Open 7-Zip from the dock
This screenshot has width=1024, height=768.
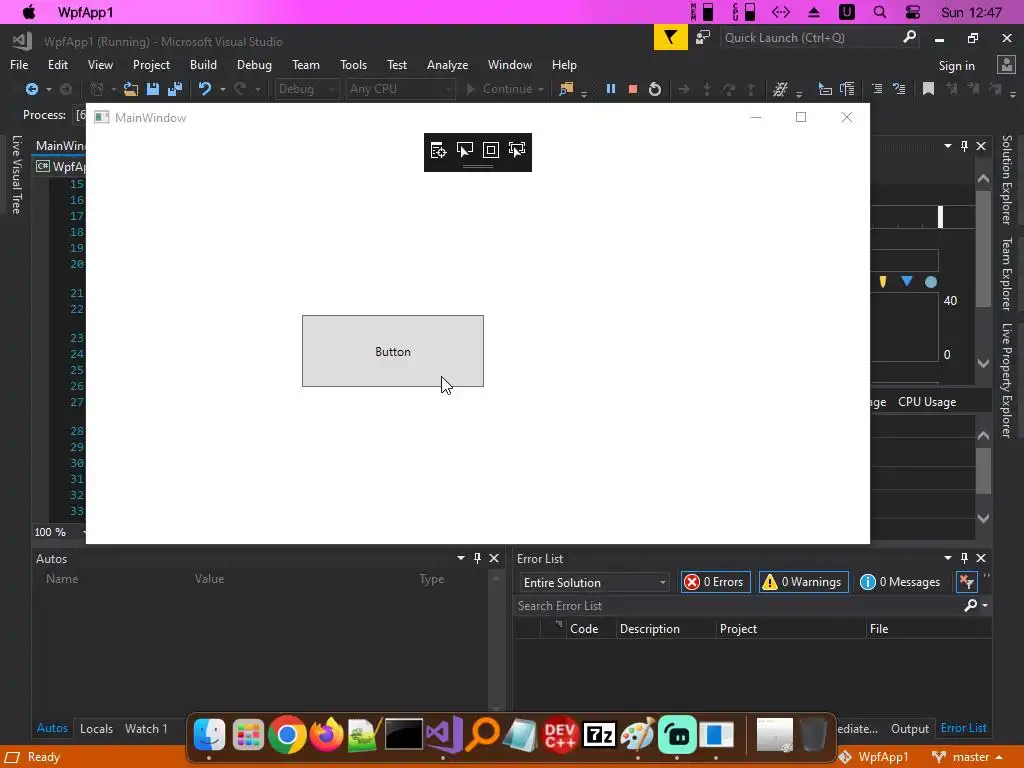pyautogui.click(x=599, y=735)
